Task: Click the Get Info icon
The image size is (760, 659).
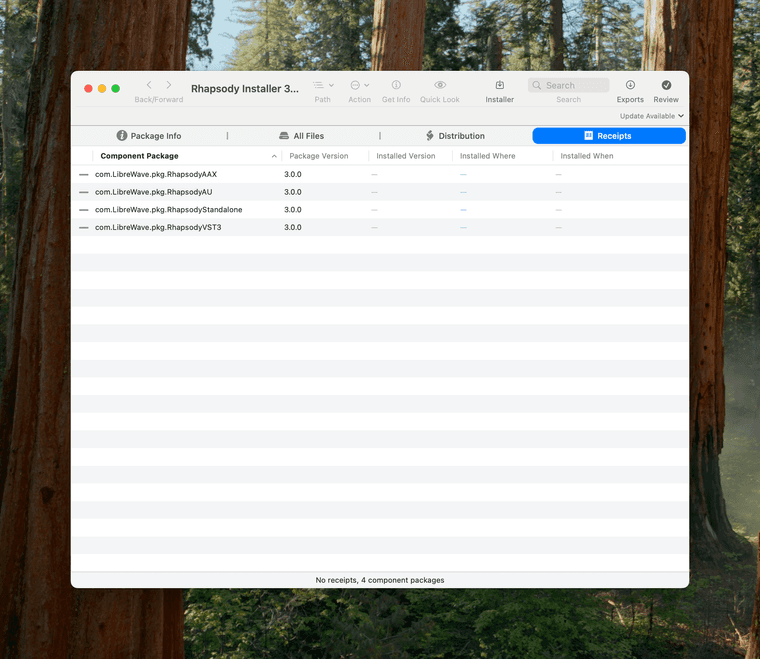Action: (x=396, y=85)
